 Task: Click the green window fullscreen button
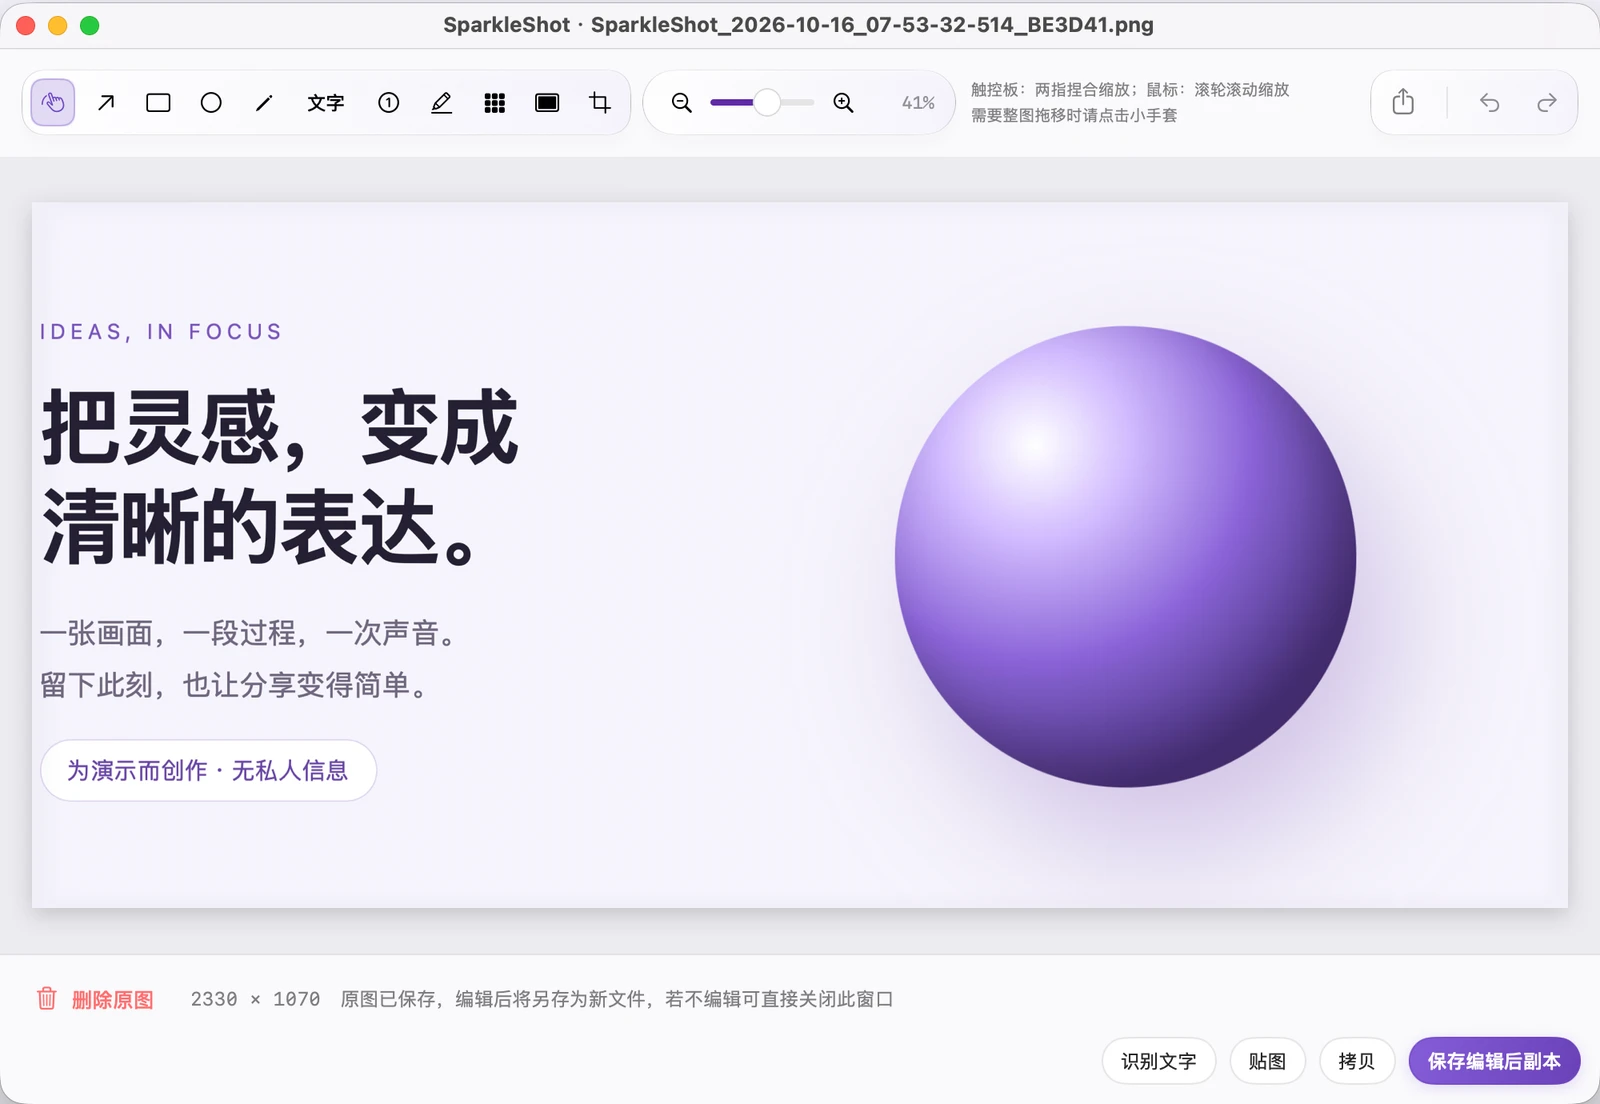tap(90, 25)
